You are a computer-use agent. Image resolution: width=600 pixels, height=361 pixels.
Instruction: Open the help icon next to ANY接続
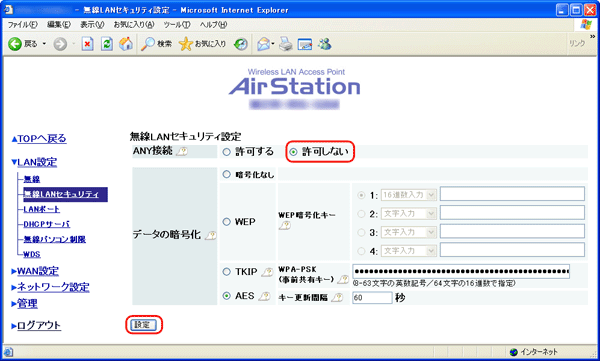pos(183,152)
